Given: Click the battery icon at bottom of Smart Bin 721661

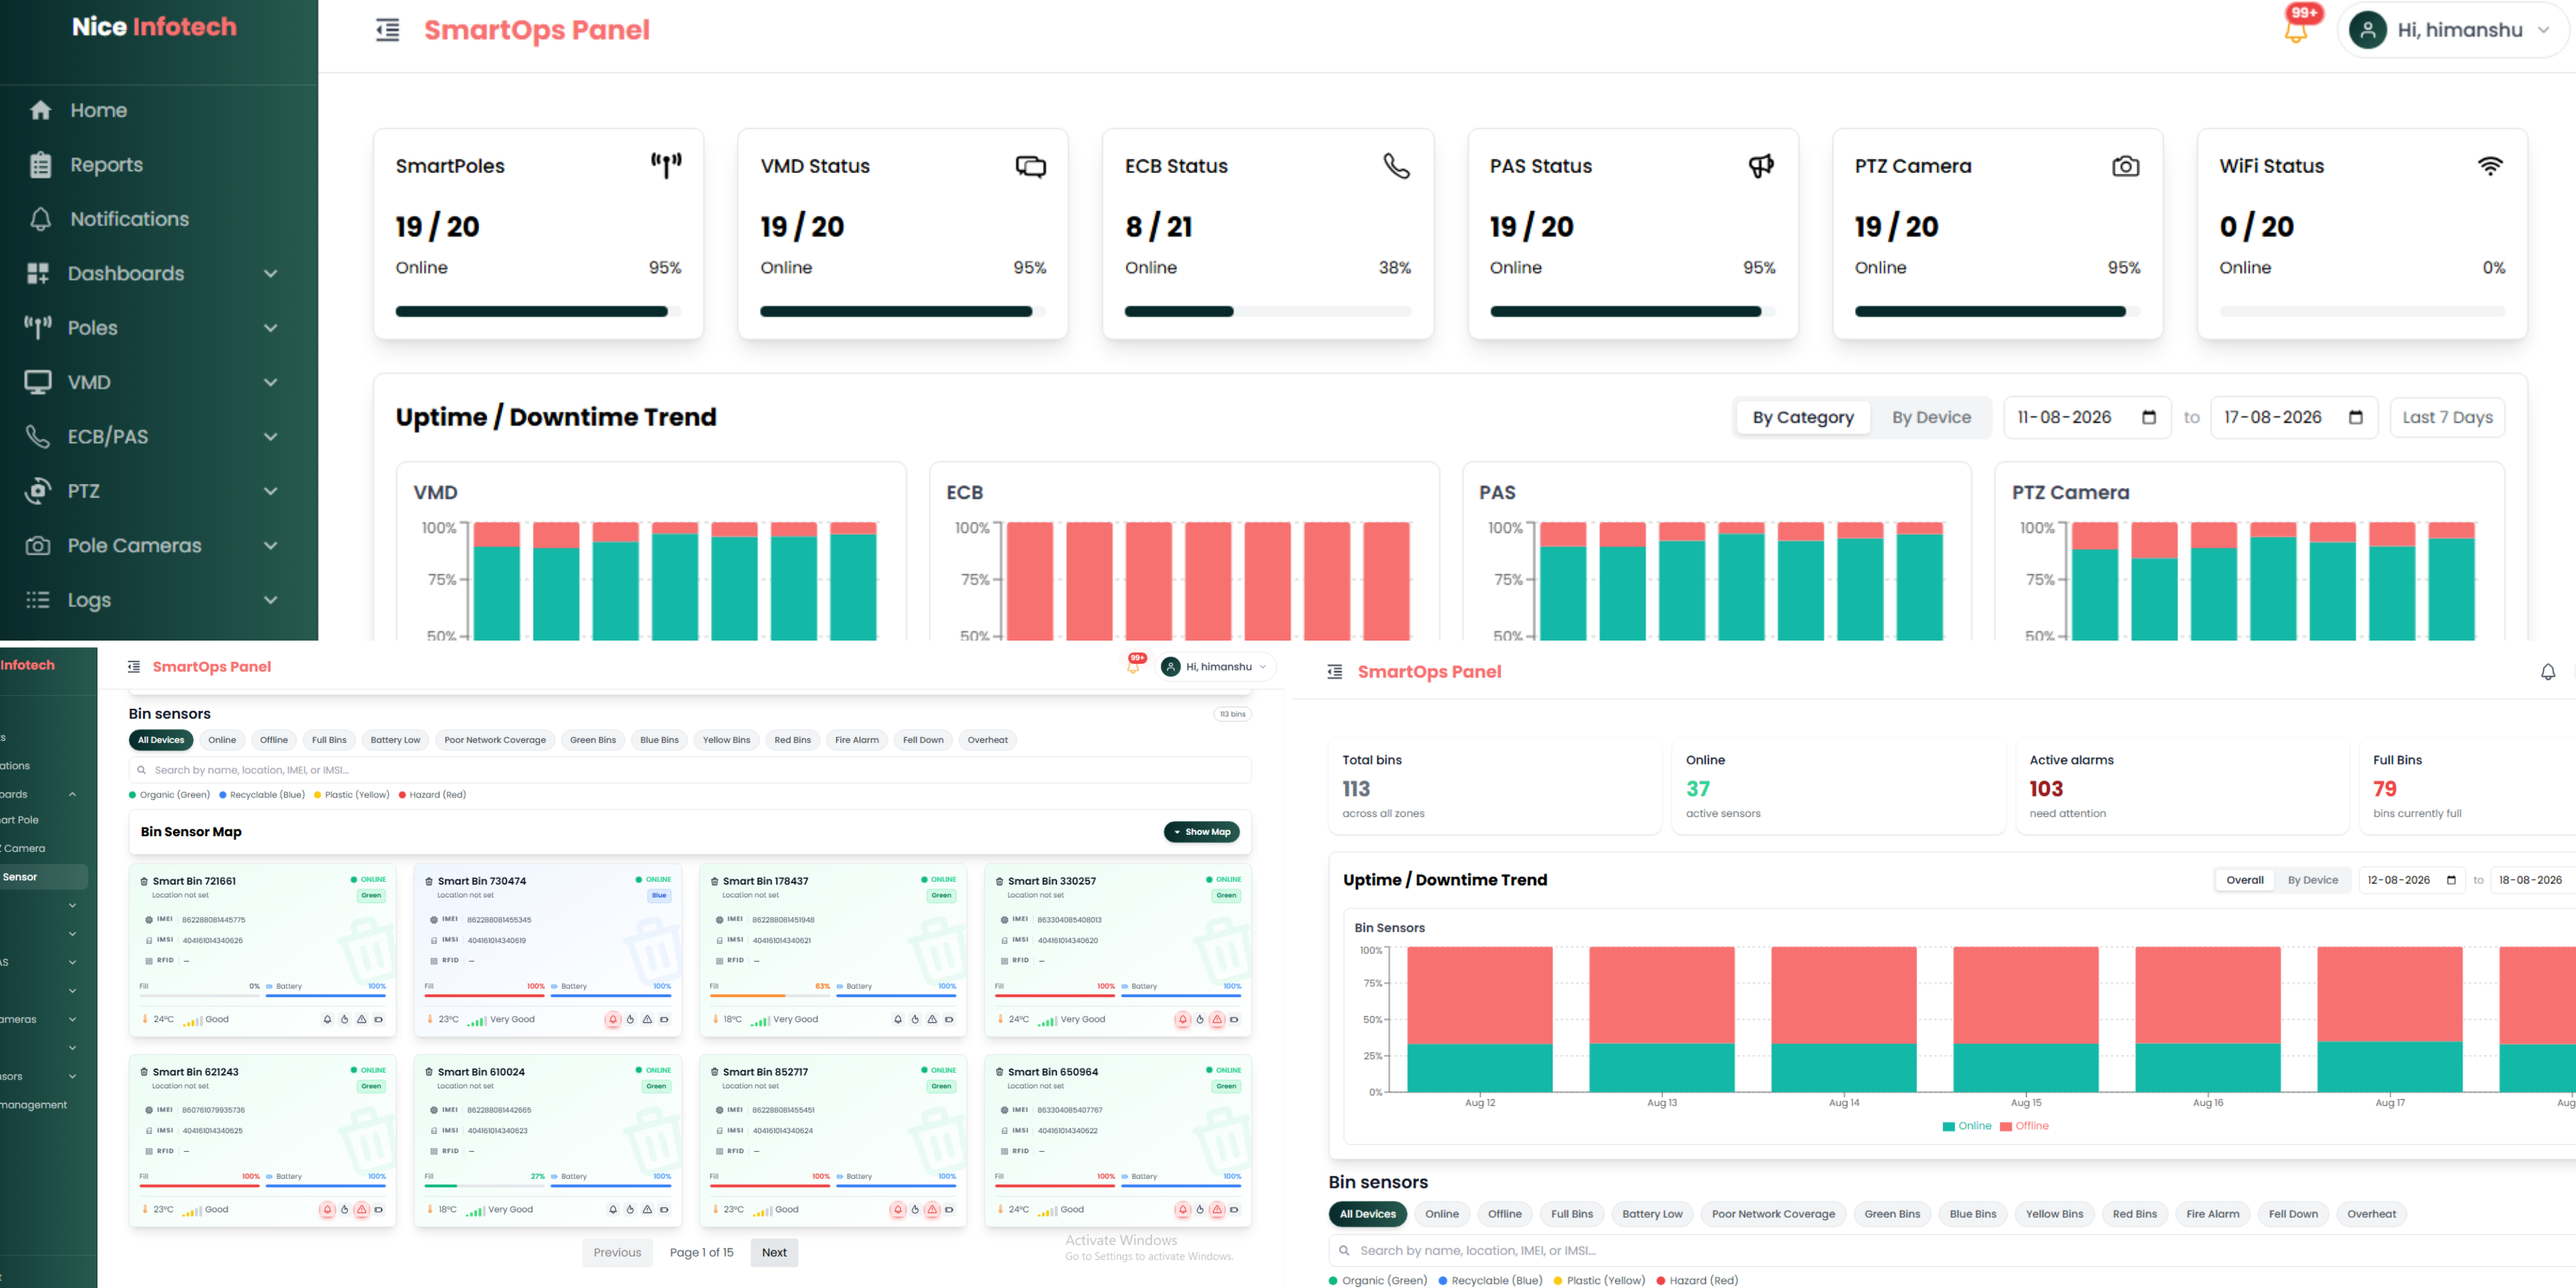Looking at the screenshot, I should tap(379, 1019).
